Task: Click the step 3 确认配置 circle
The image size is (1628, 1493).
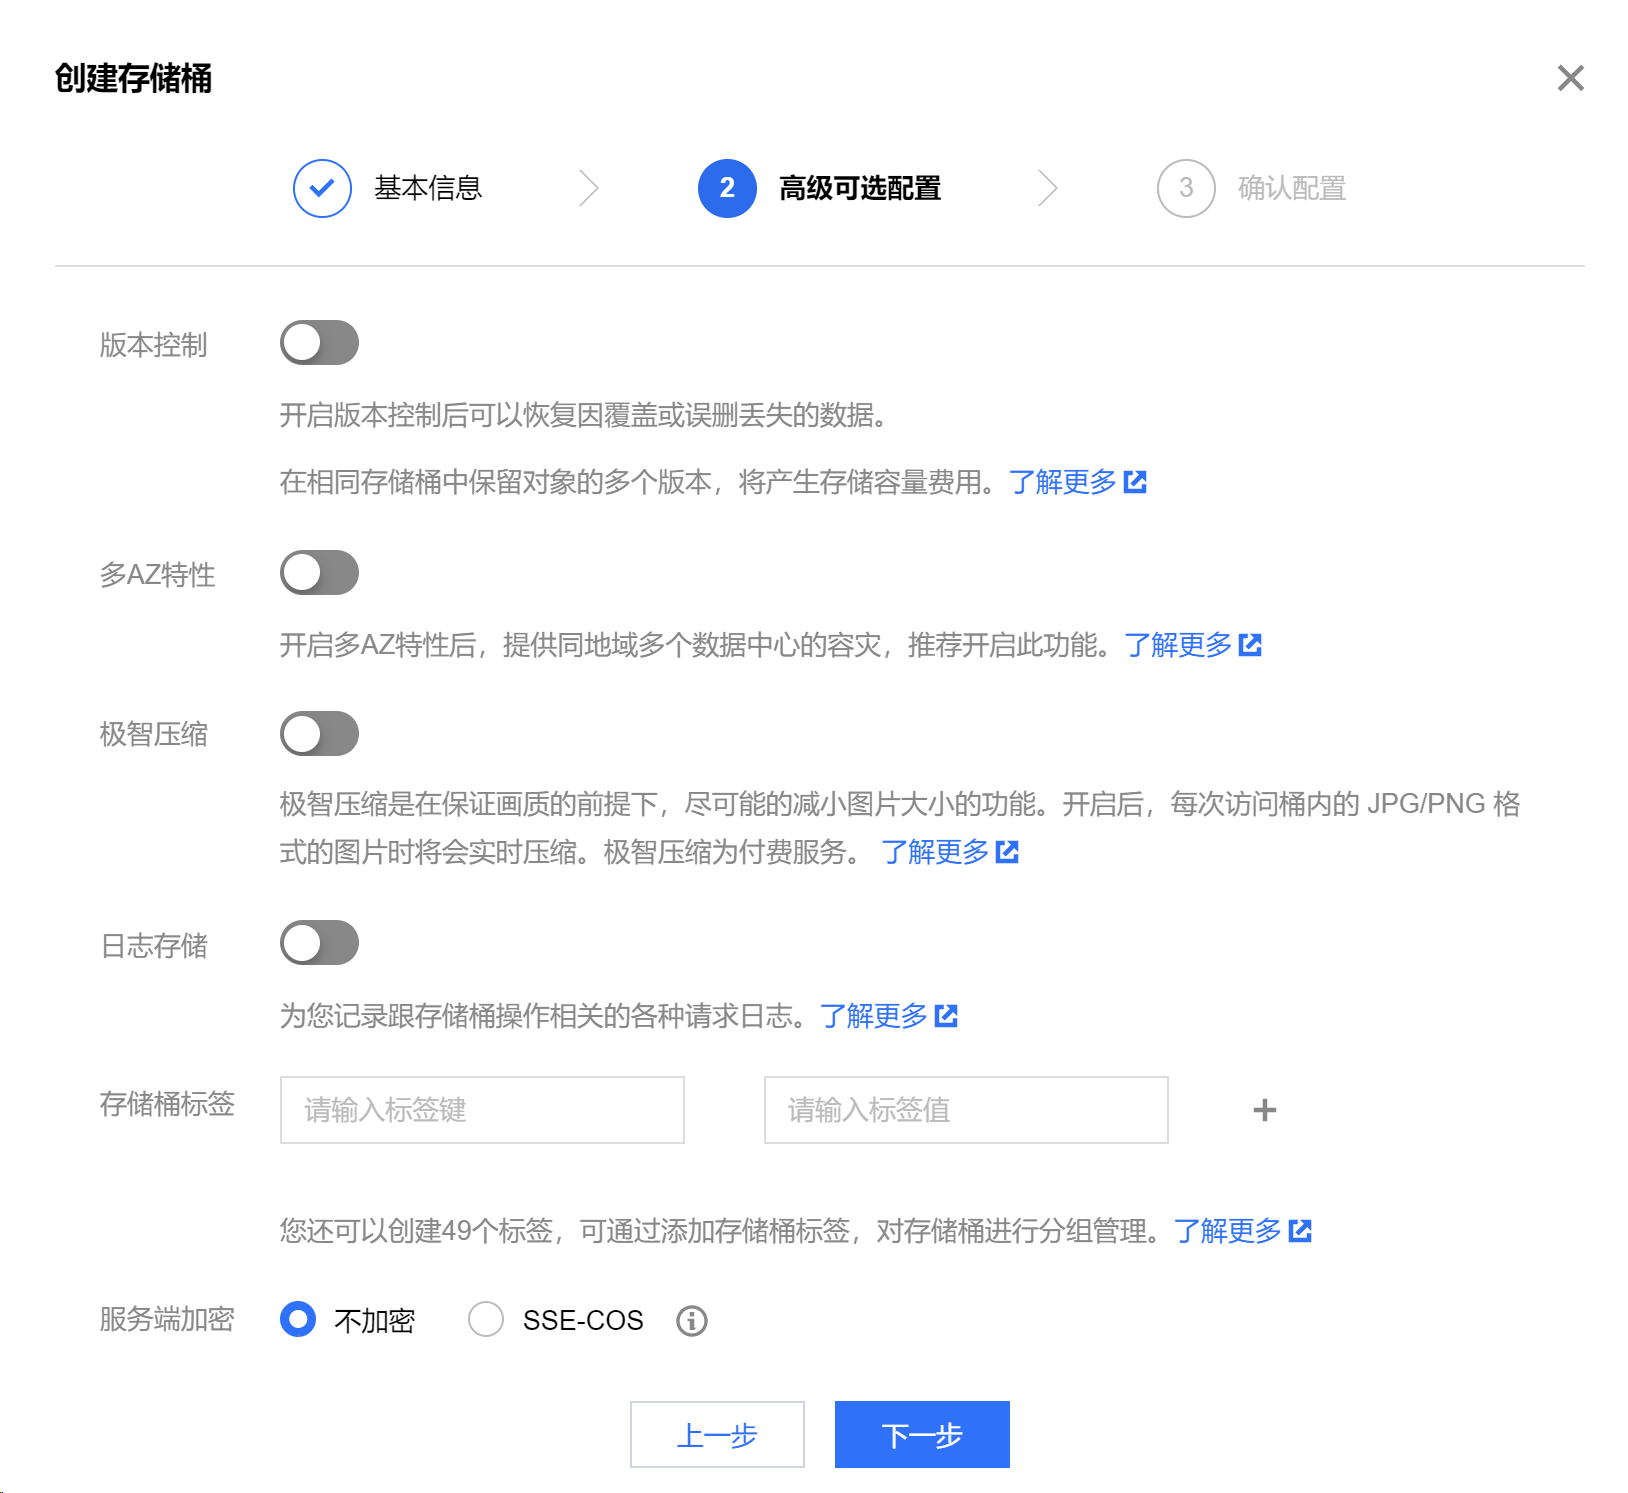Action: pos(1185,188)
